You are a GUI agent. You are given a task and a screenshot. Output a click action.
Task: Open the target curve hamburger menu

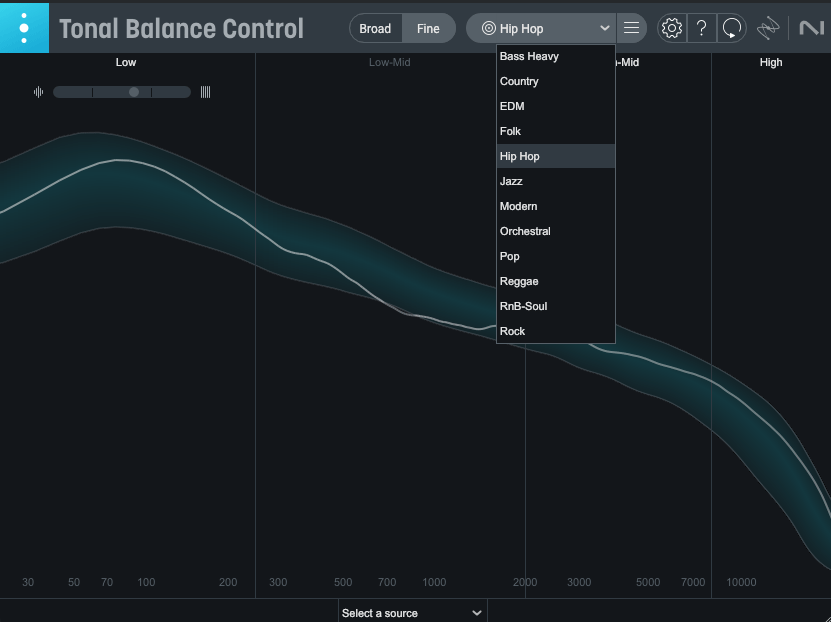[x=631, y=28]
